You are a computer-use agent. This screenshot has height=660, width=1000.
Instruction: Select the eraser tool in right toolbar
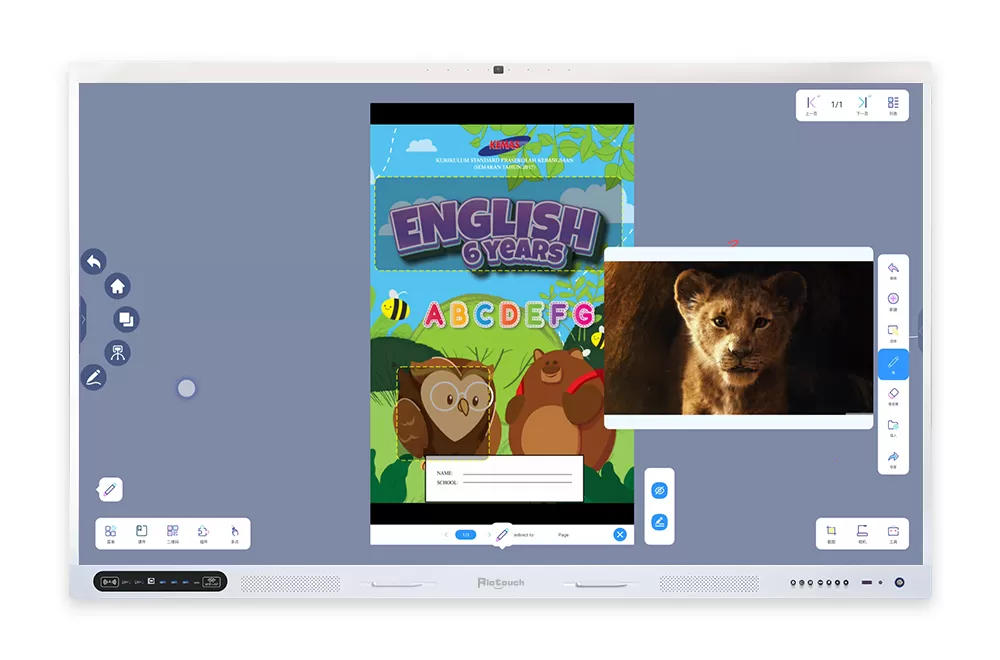coord(893,396)
